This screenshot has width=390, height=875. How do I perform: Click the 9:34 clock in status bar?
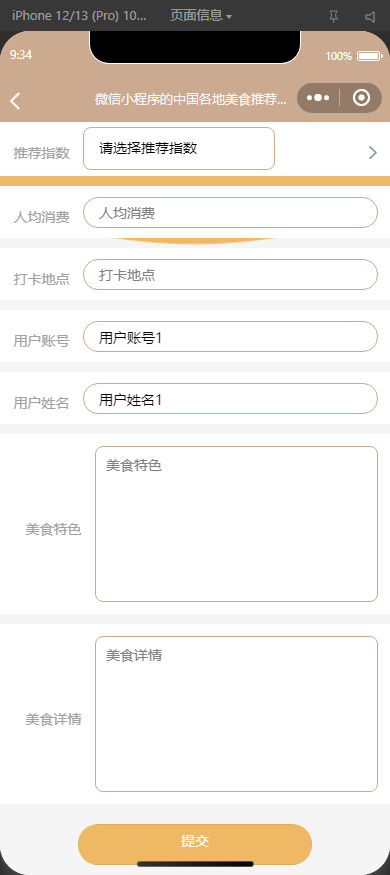pyautogui.click(x=21, y=55)
